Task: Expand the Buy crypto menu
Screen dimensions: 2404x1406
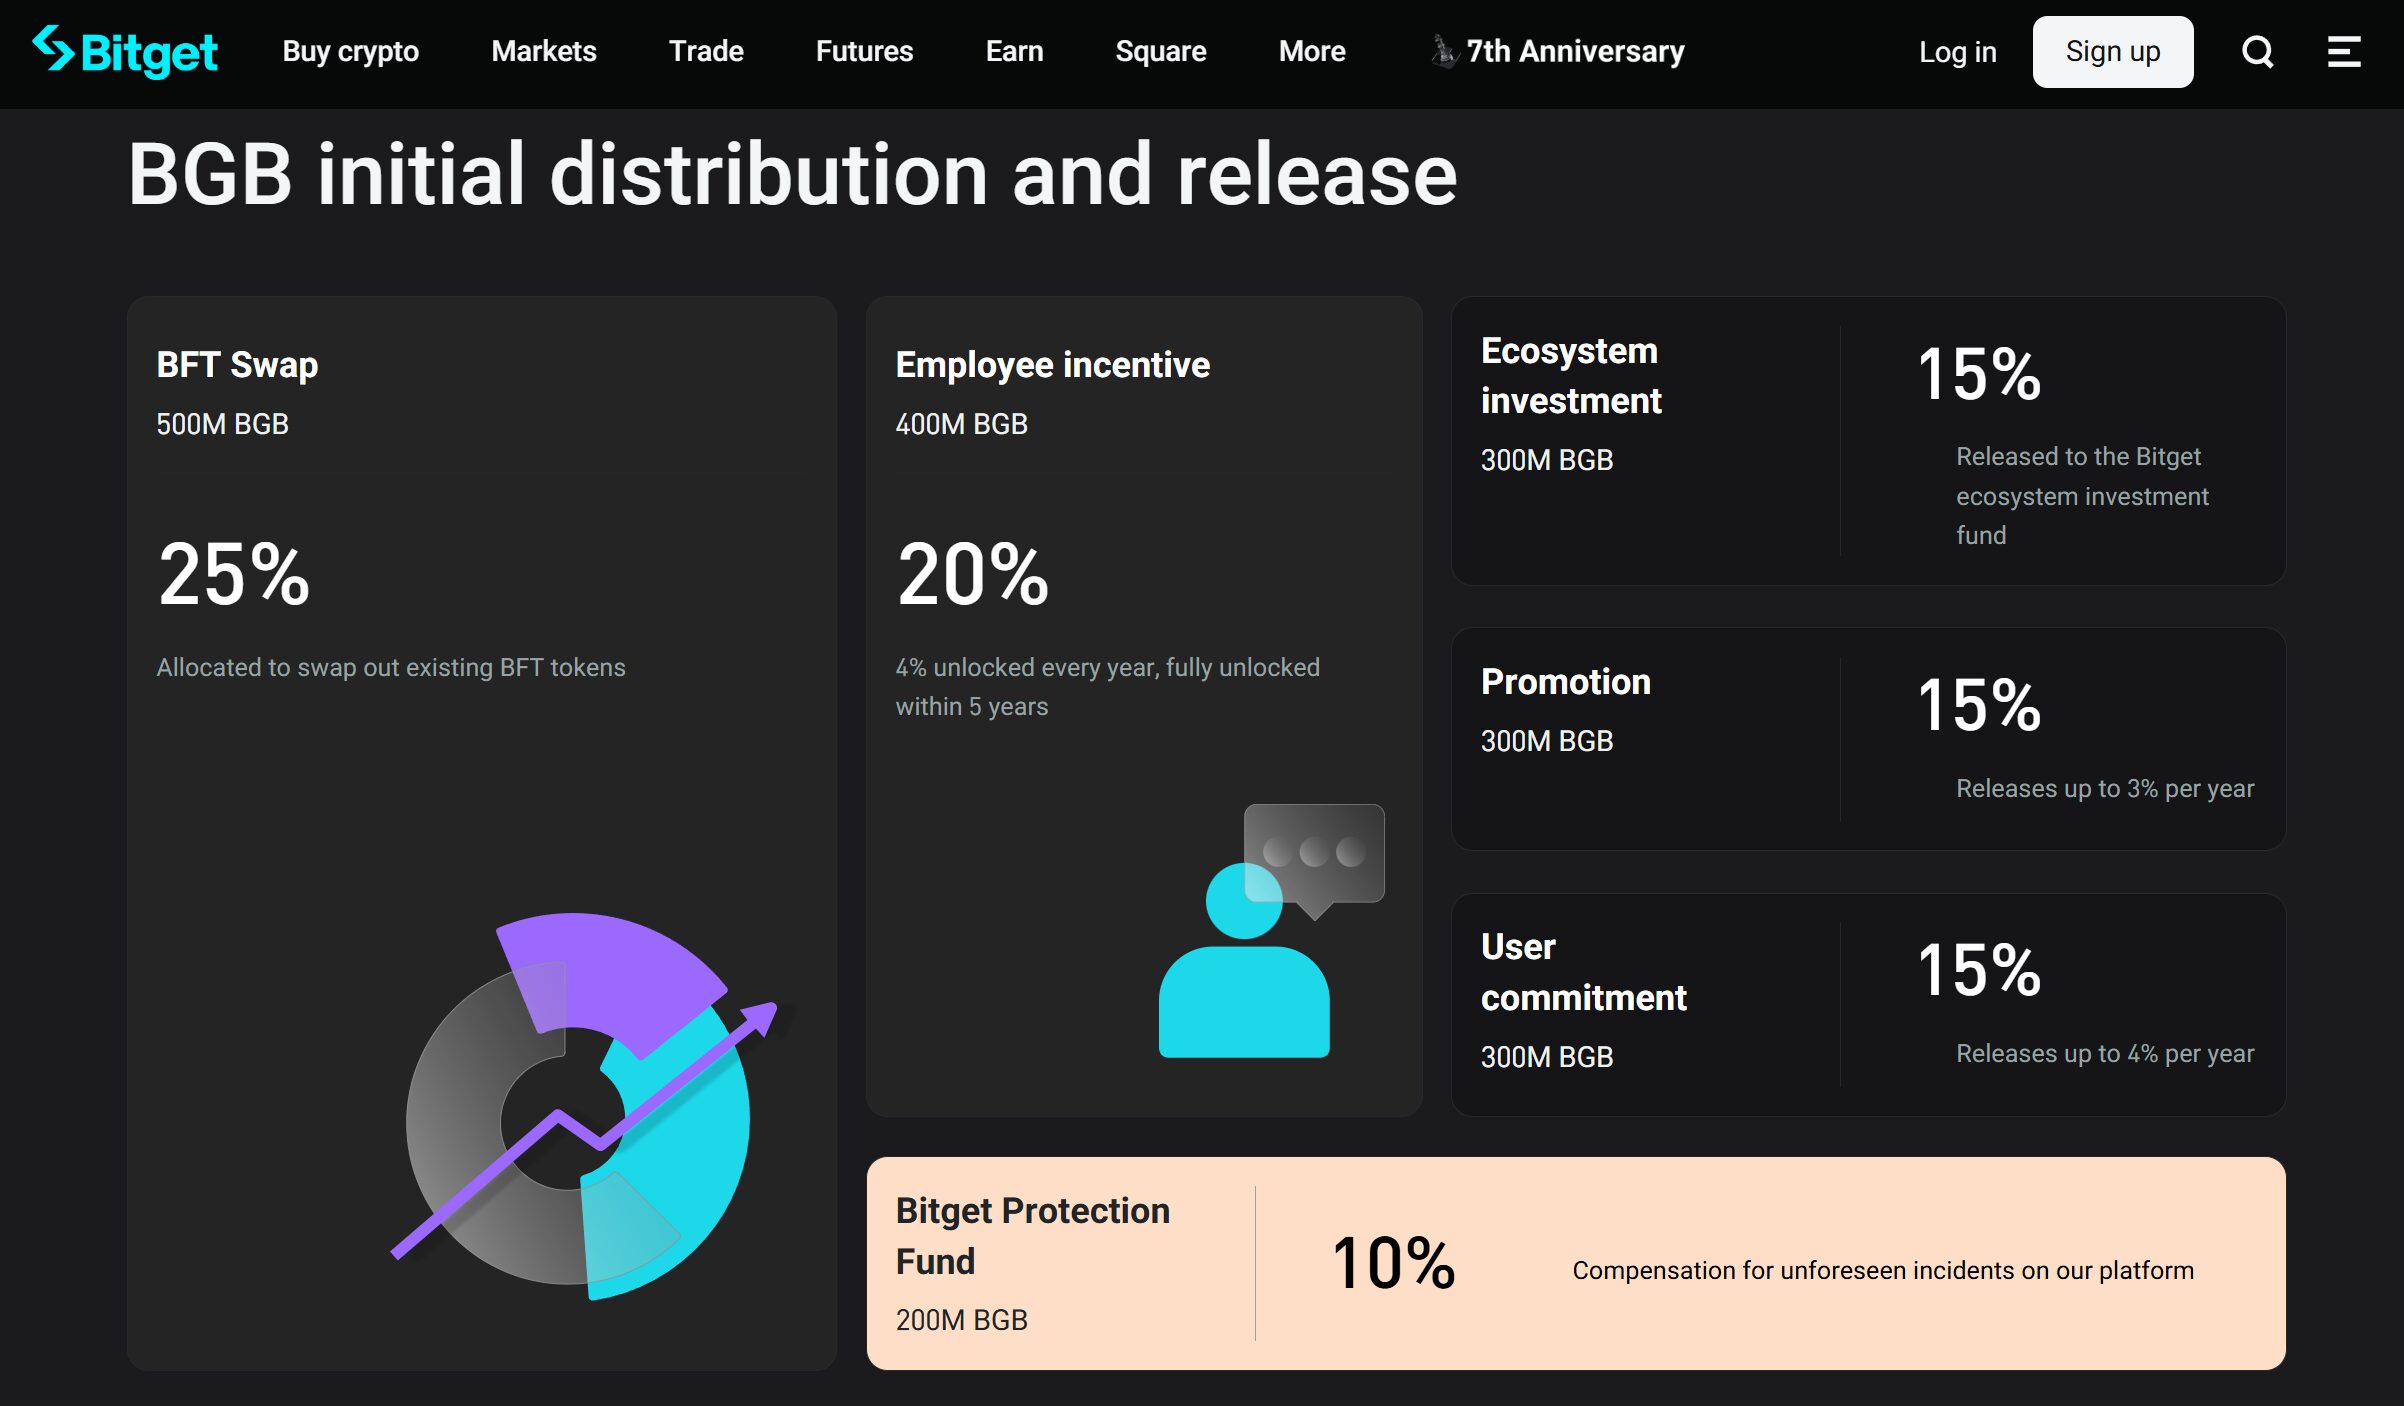Action: click(350, 51)
